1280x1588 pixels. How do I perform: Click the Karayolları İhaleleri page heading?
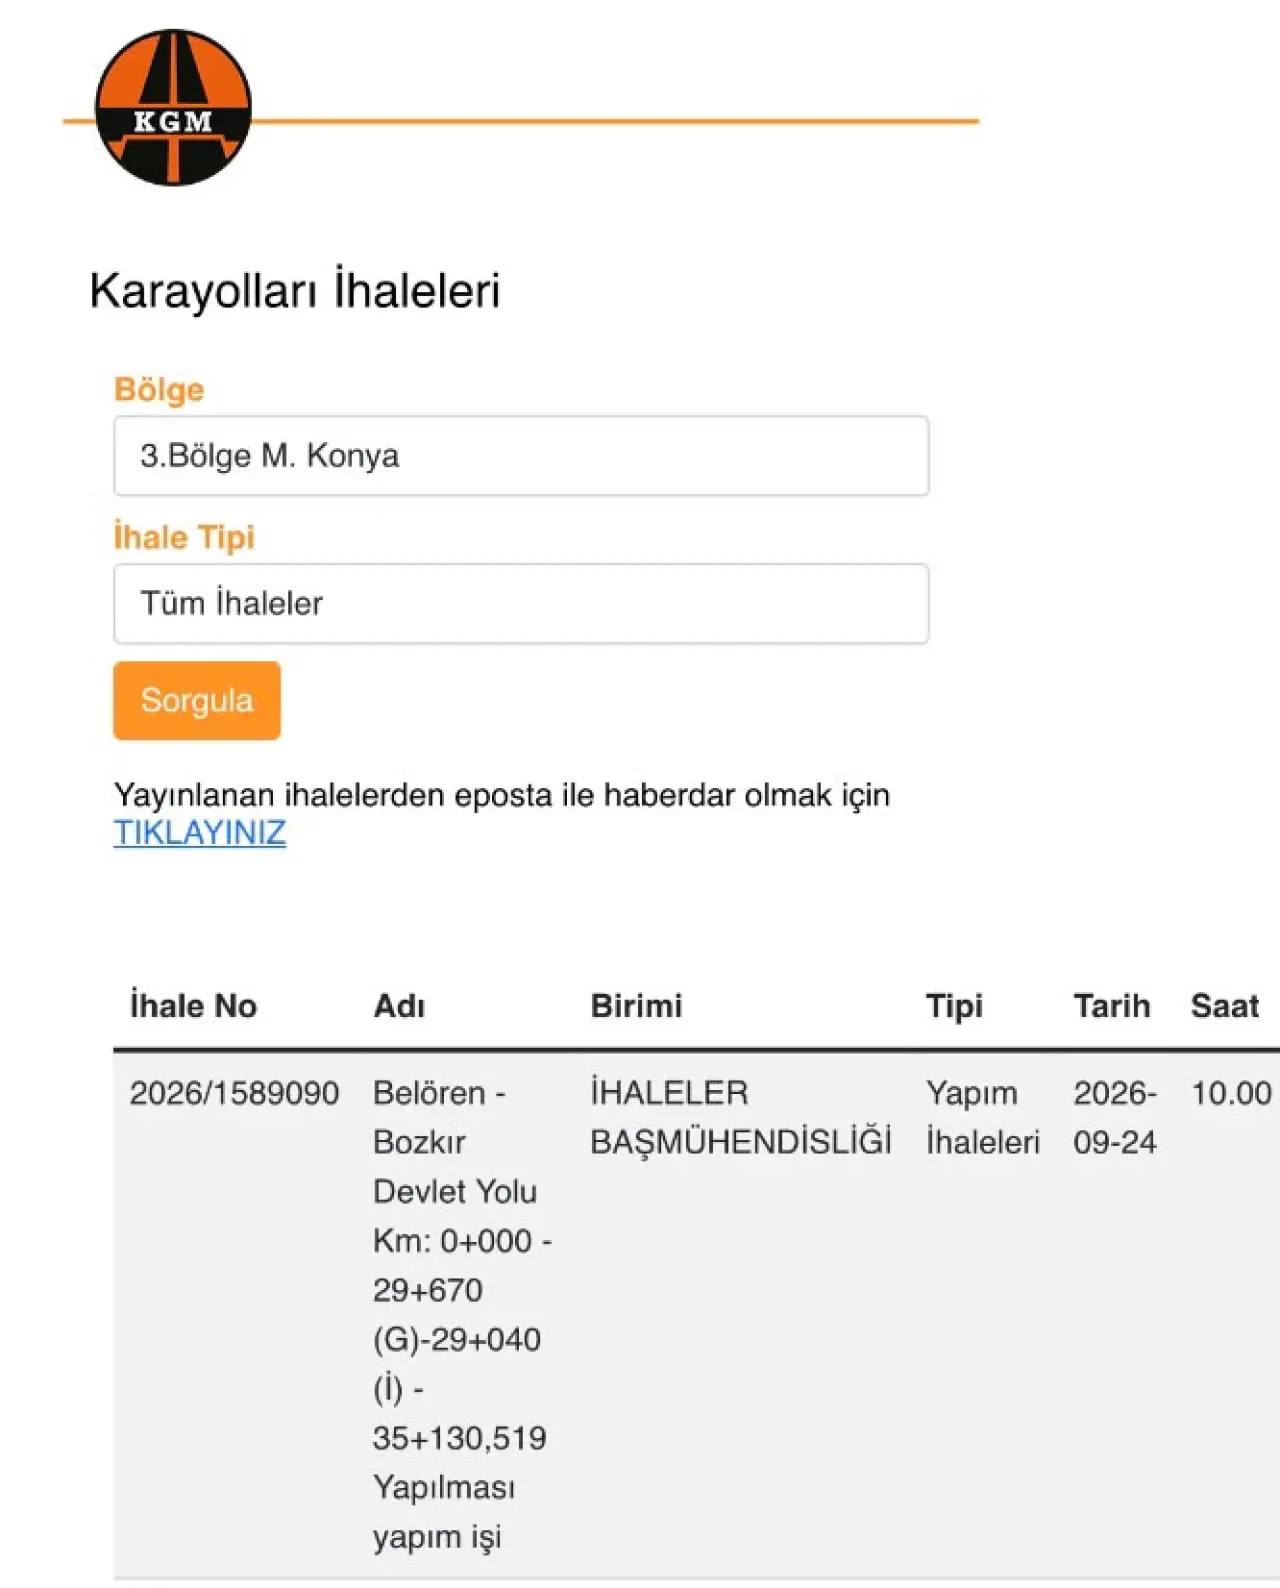294,291
